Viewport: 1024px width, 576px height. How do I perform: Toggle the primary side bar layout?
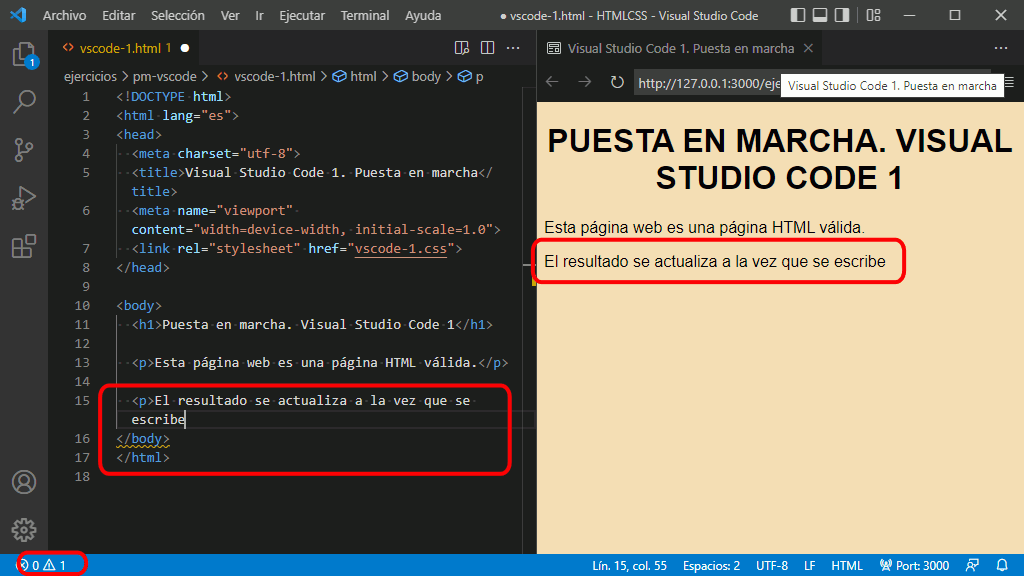pyautogui.click(x=797, y=15)
